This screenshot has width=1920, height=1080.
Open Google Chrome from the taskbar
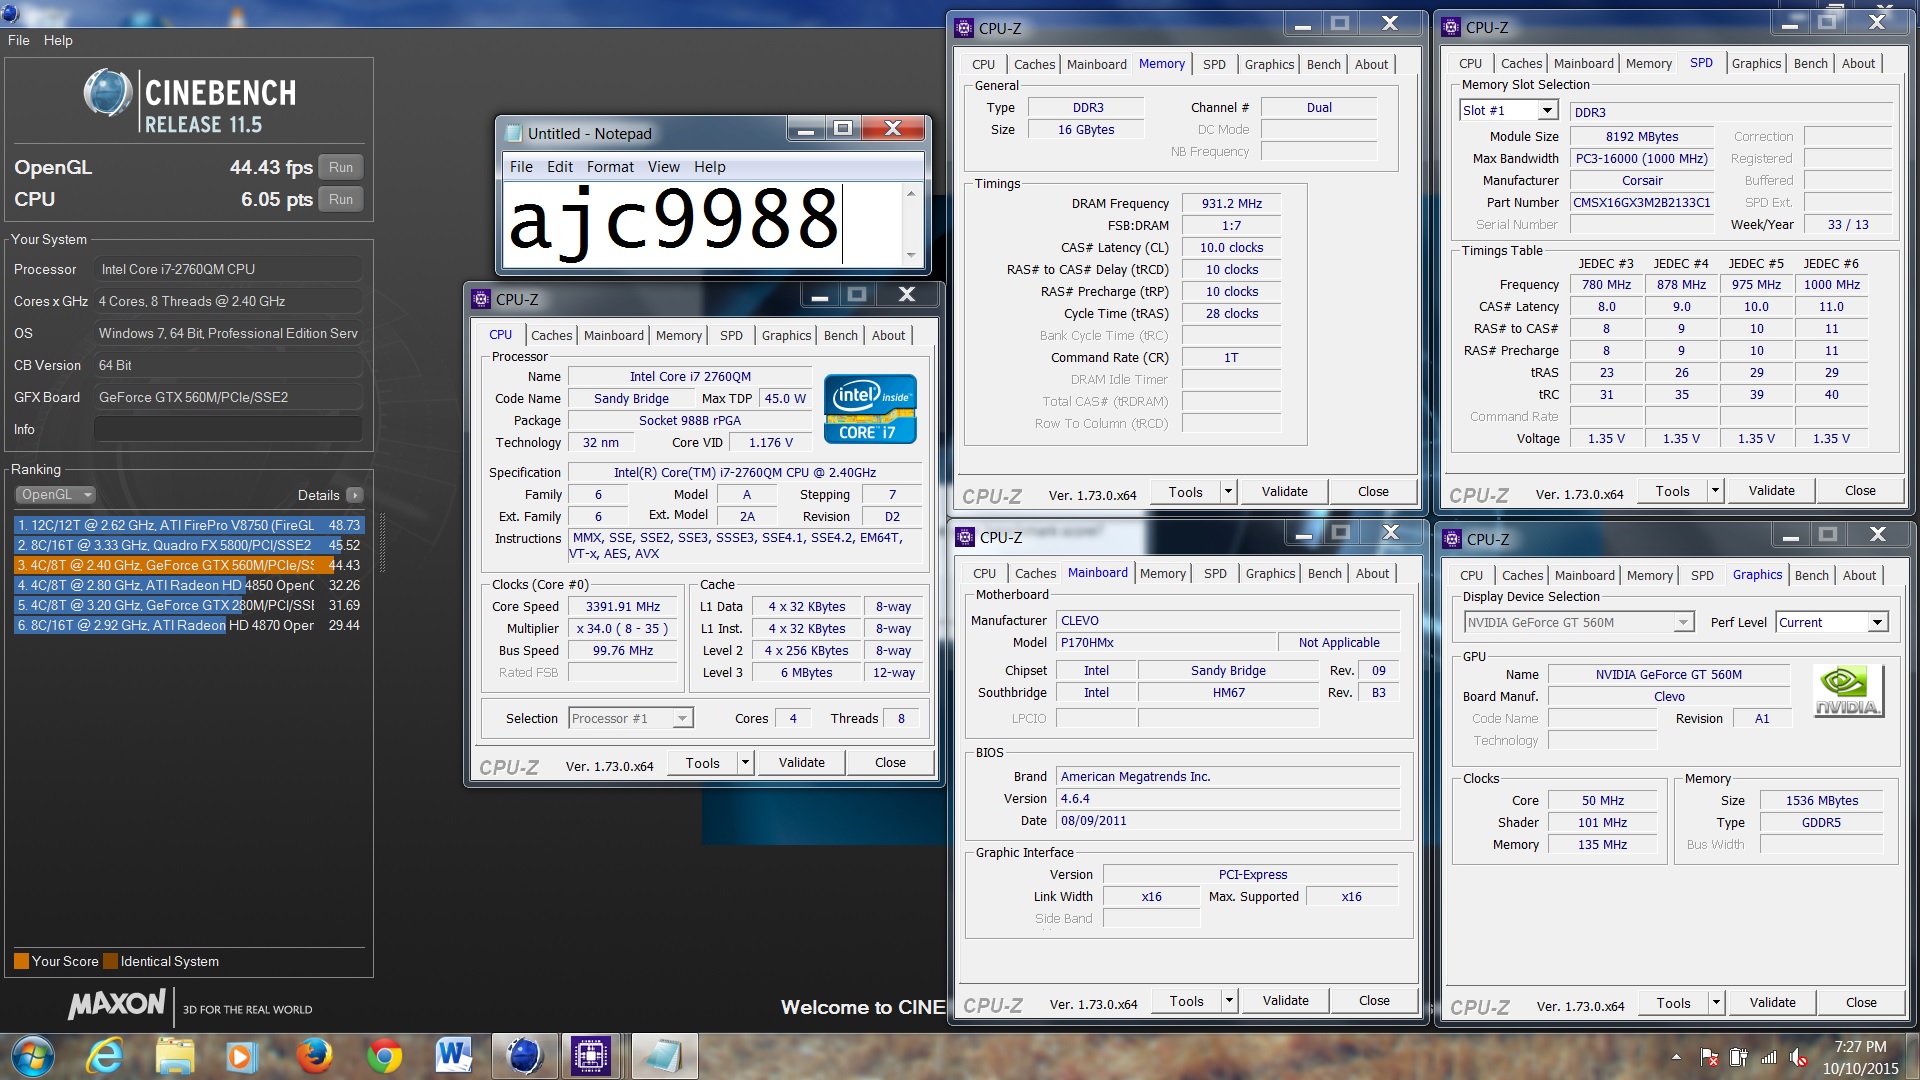coord(384,1056)
